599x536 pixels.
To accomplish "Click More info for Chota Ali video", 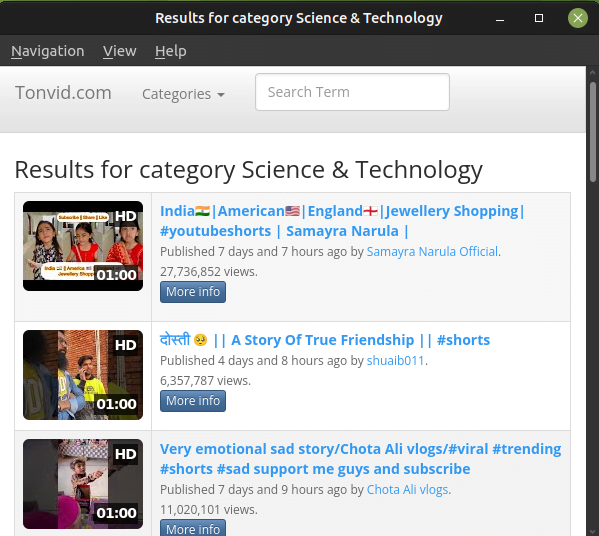I will (193, 528).
